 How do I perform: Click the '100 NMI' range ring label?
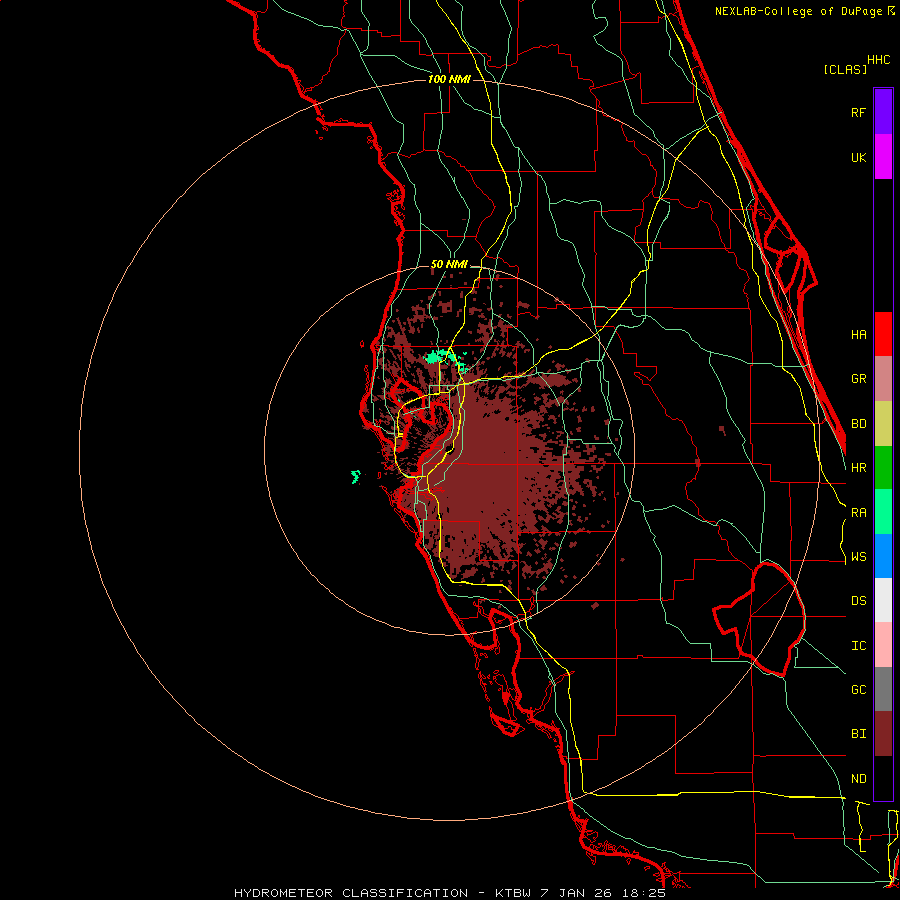point(449,79)
